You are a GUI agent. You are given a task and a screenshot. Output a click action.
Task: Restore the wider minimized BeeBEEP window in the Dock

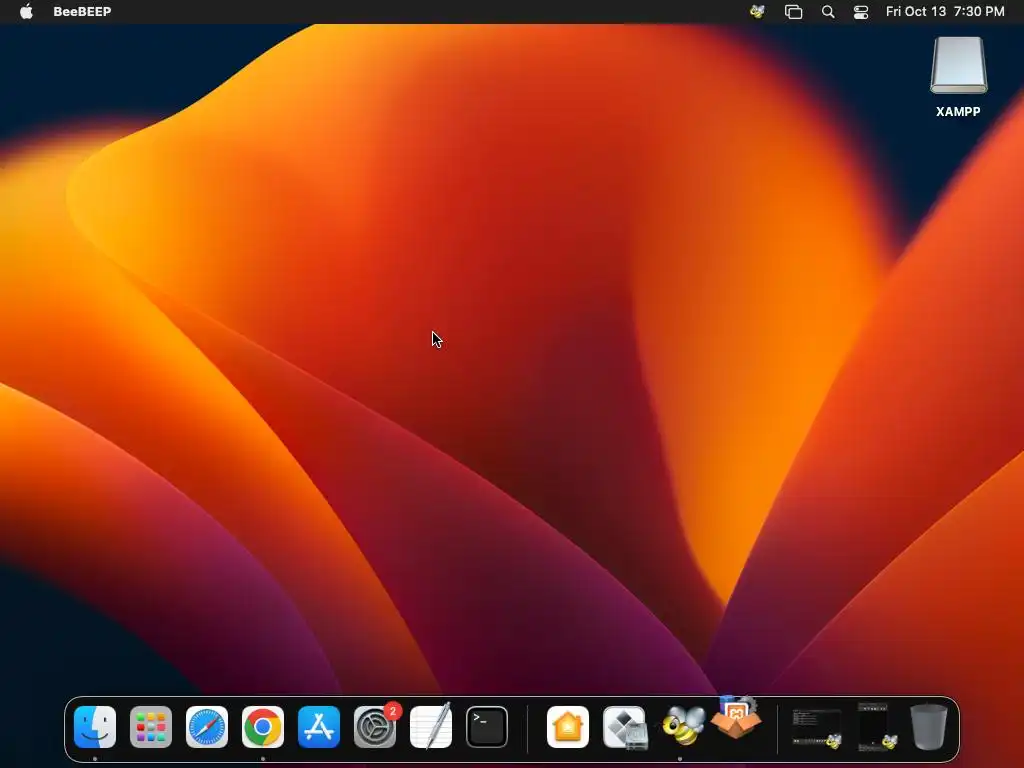(x=816, y=729)
